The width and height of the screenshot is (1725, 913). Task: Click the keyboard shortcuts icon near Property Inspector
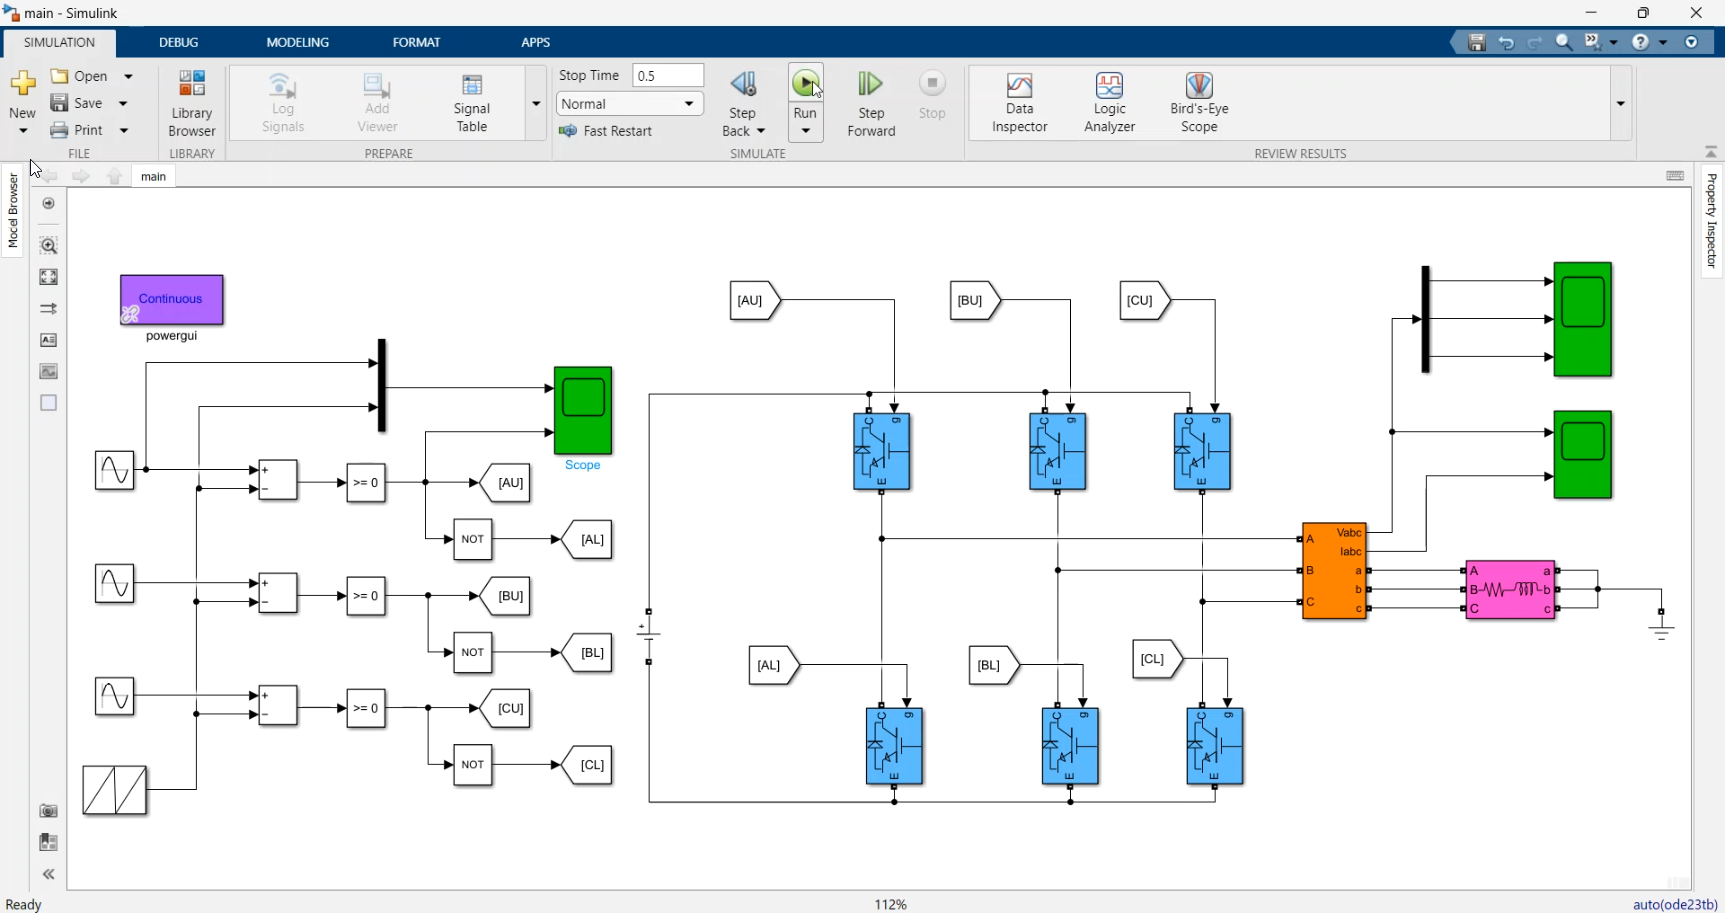click(x=1675, y=176)
